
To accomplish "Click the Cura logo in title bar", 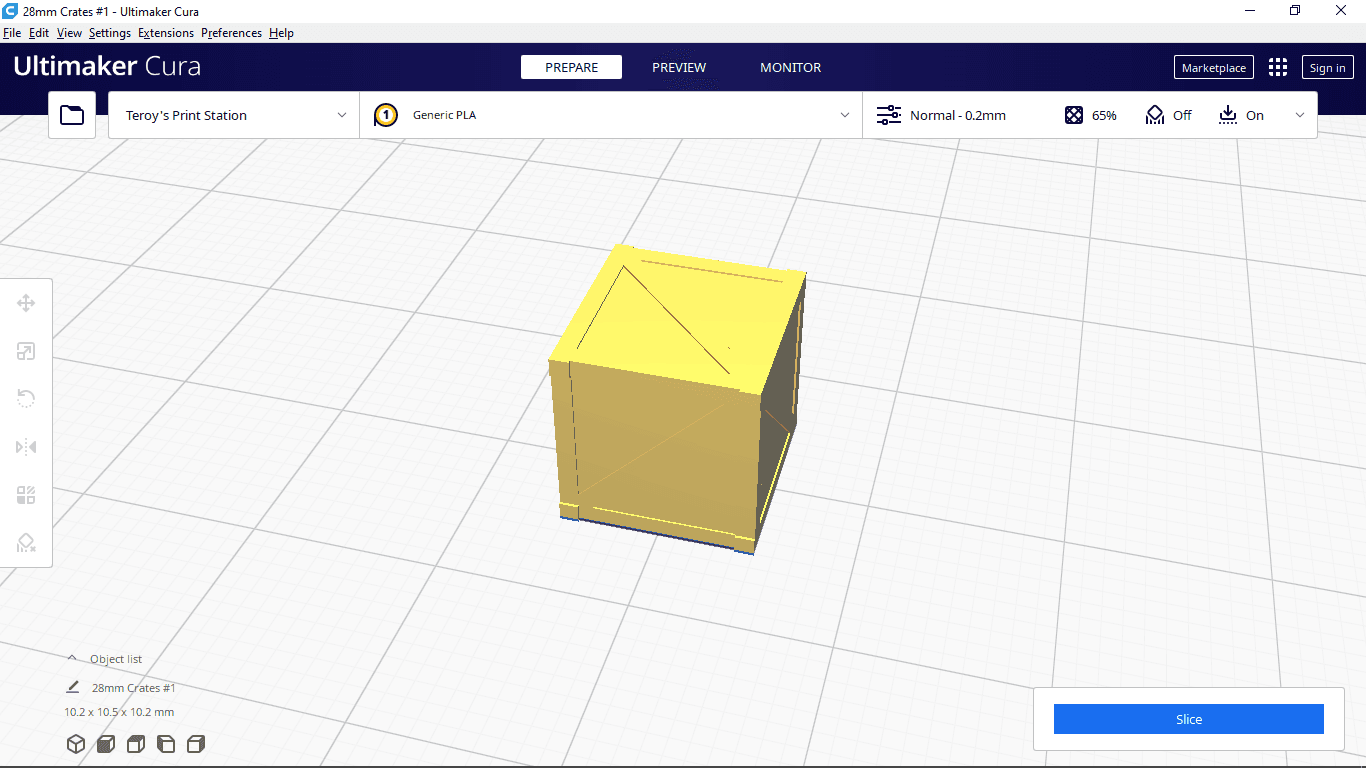I will click(11, 11).
